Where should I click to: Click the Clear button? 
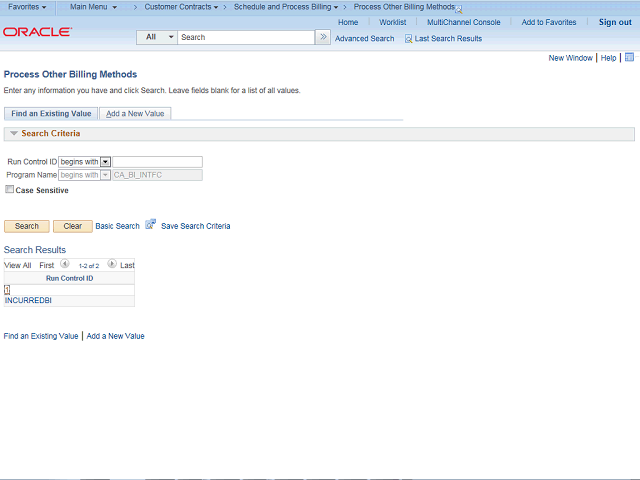pos(73,226)
